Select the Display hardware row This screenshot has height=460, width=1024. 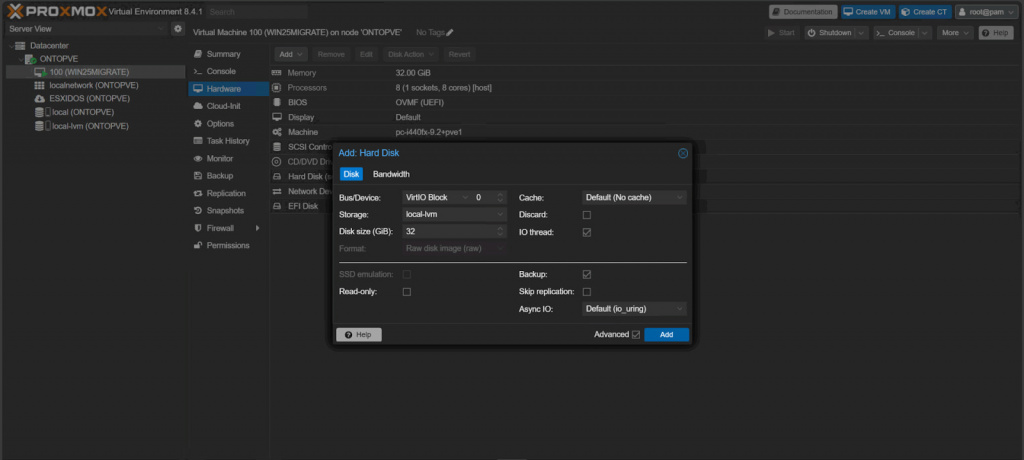(647, 118)
